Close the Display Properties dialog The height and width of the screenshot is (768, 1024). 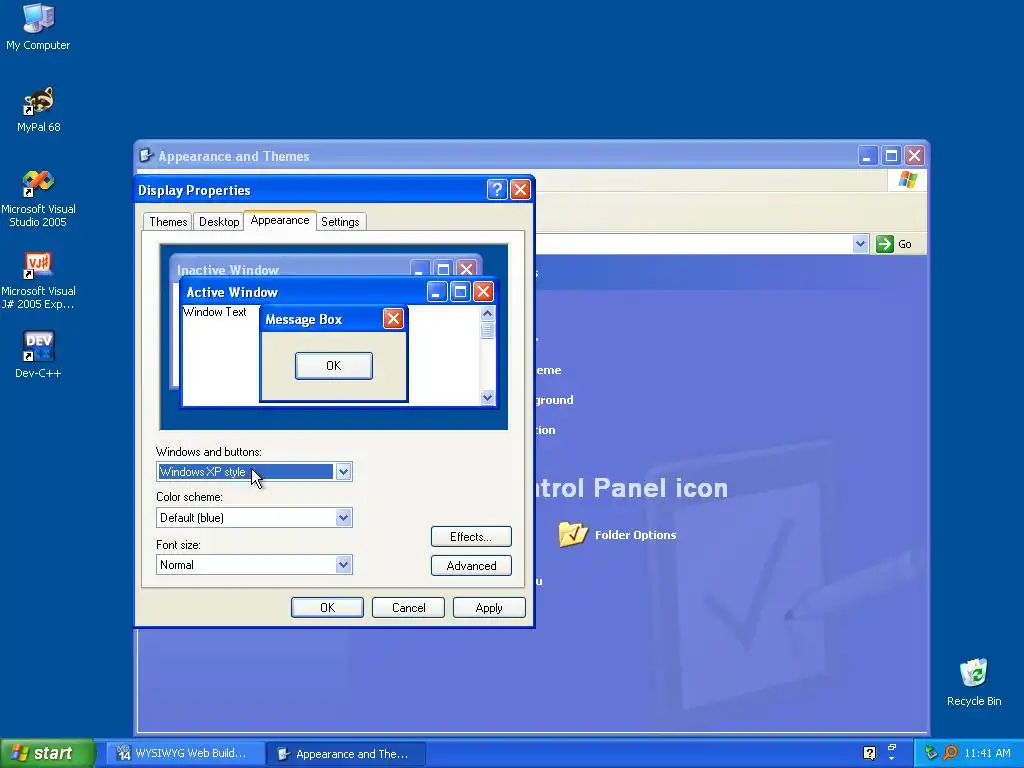[x=520, y=189]
